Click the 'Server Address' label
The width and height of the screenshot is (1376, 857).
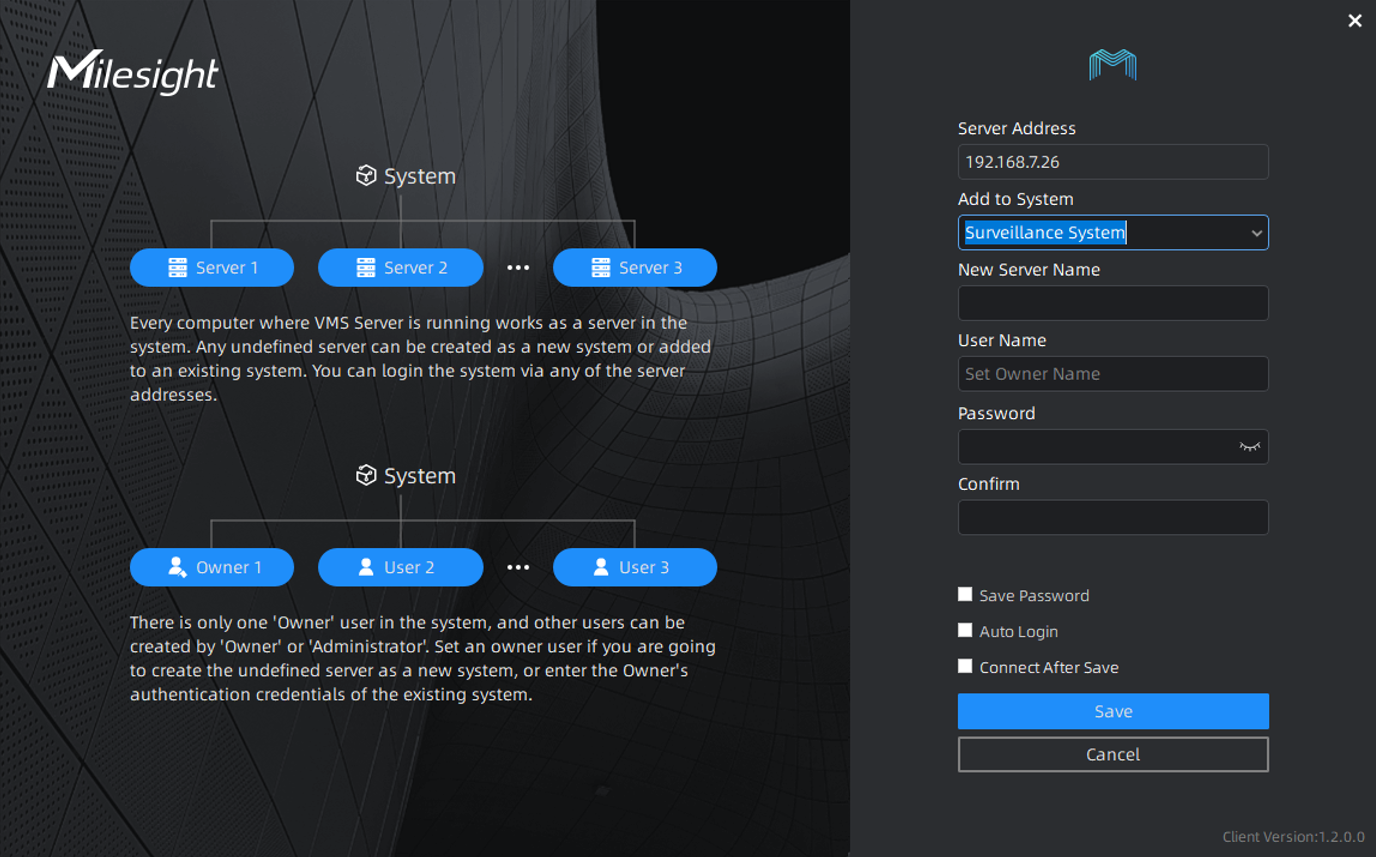(x=1017, y=128)
